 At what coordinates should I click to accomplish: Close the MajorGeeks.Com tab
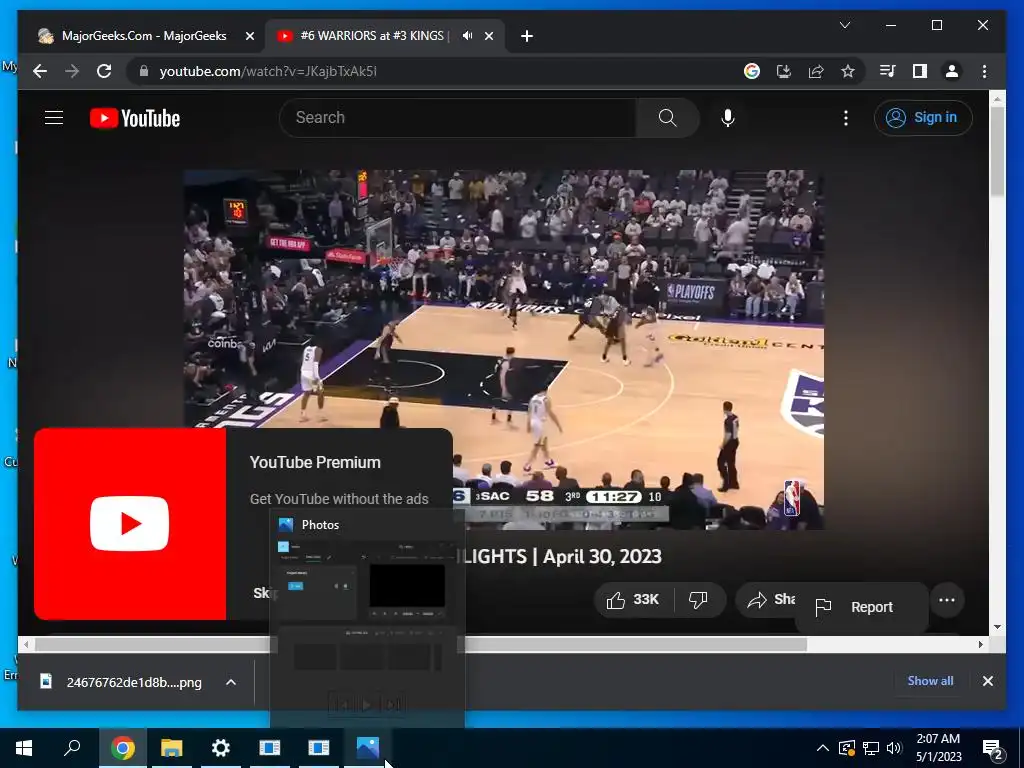click(249, 37)
